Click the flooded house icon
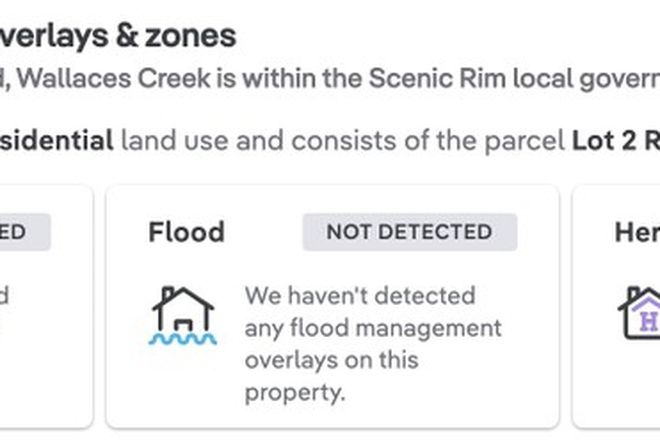 [183, 316]
